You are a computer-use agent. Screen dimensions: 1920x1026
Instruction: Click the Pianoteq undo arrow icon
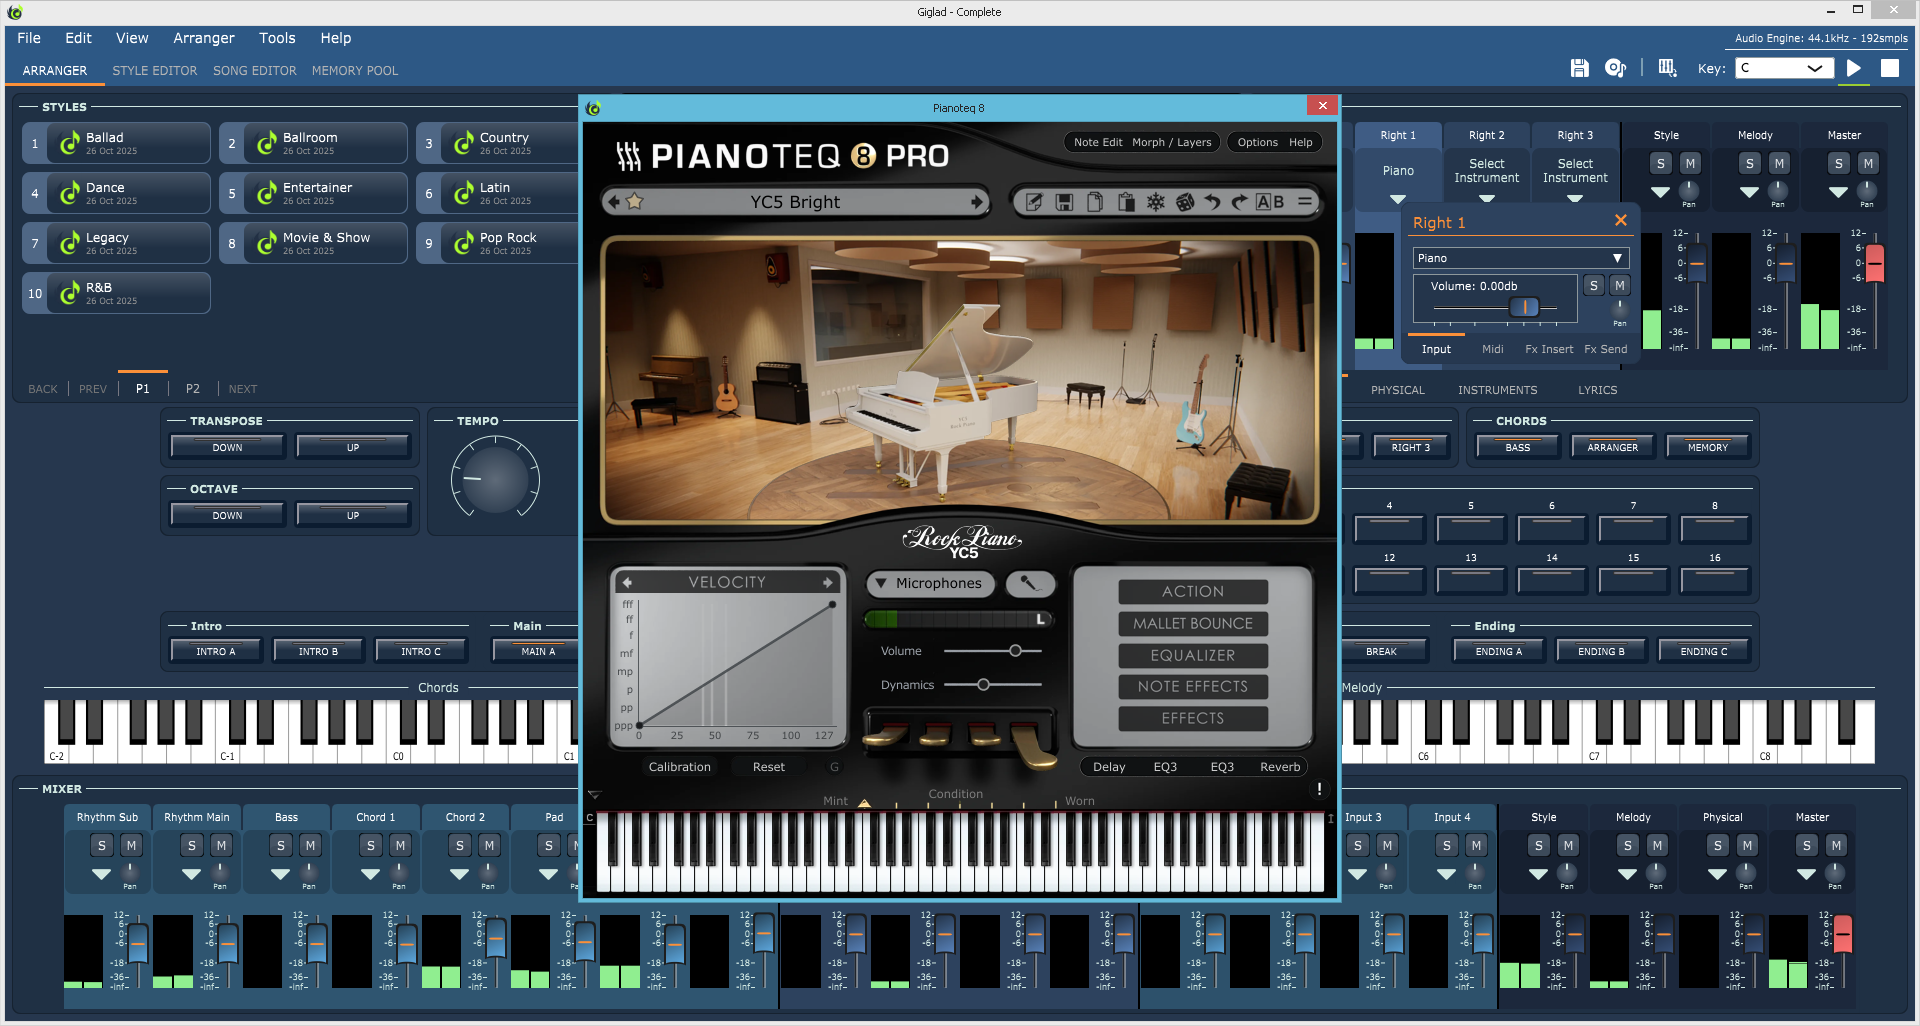tap(1212, 202)
